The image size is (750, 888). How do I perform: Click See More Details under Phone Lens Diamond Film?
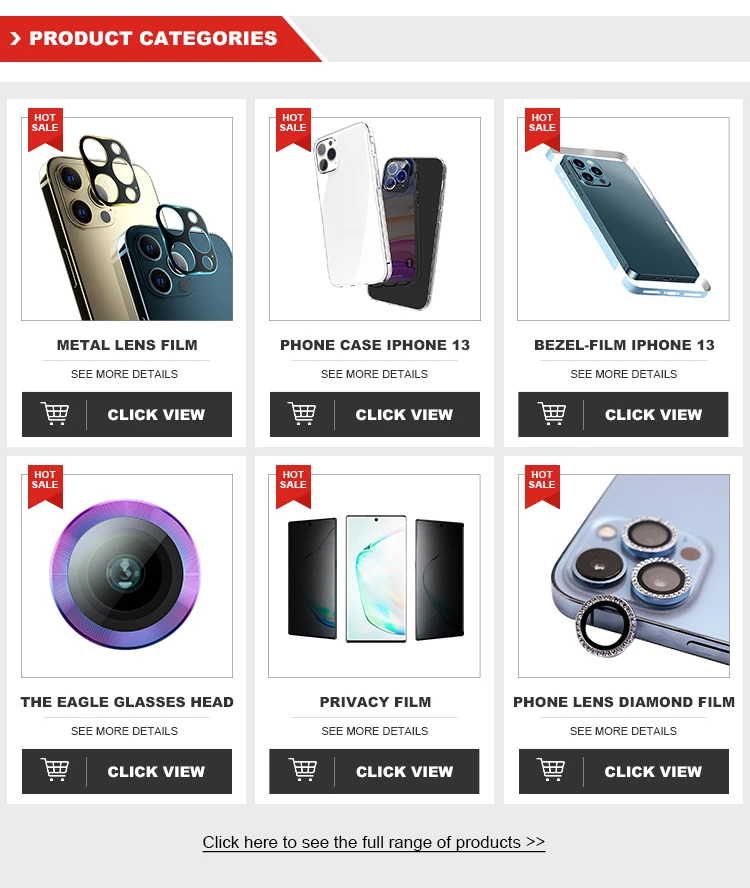coord(623,731)
